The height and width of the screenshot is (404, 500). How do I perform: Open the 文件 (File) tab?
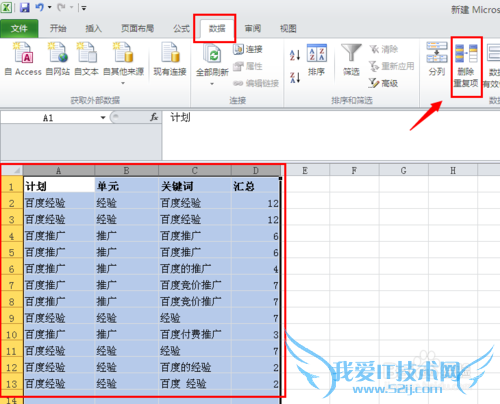[19, 29]
